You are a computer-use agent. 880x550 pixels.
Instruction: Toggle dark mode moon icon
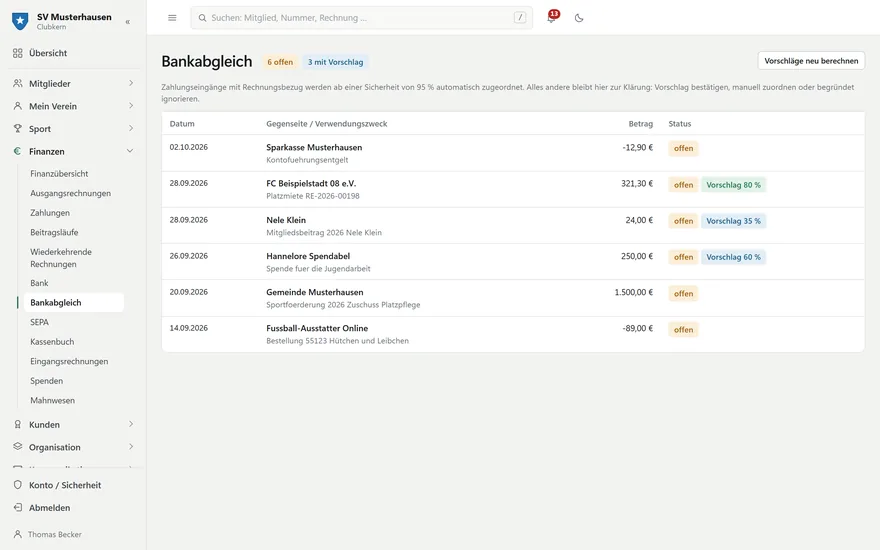tap(579, 18)
